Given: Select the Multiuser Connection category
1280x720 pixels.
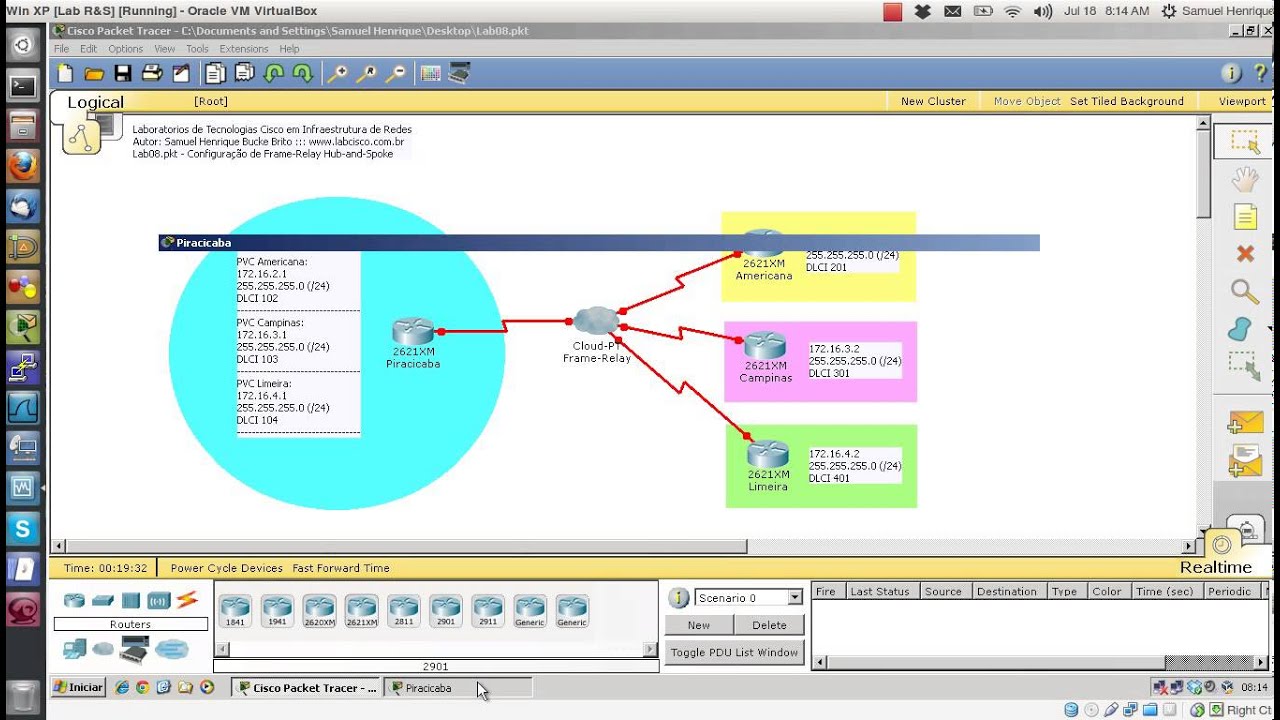Looking at the screenshot, I should click(x=172, y=650).
